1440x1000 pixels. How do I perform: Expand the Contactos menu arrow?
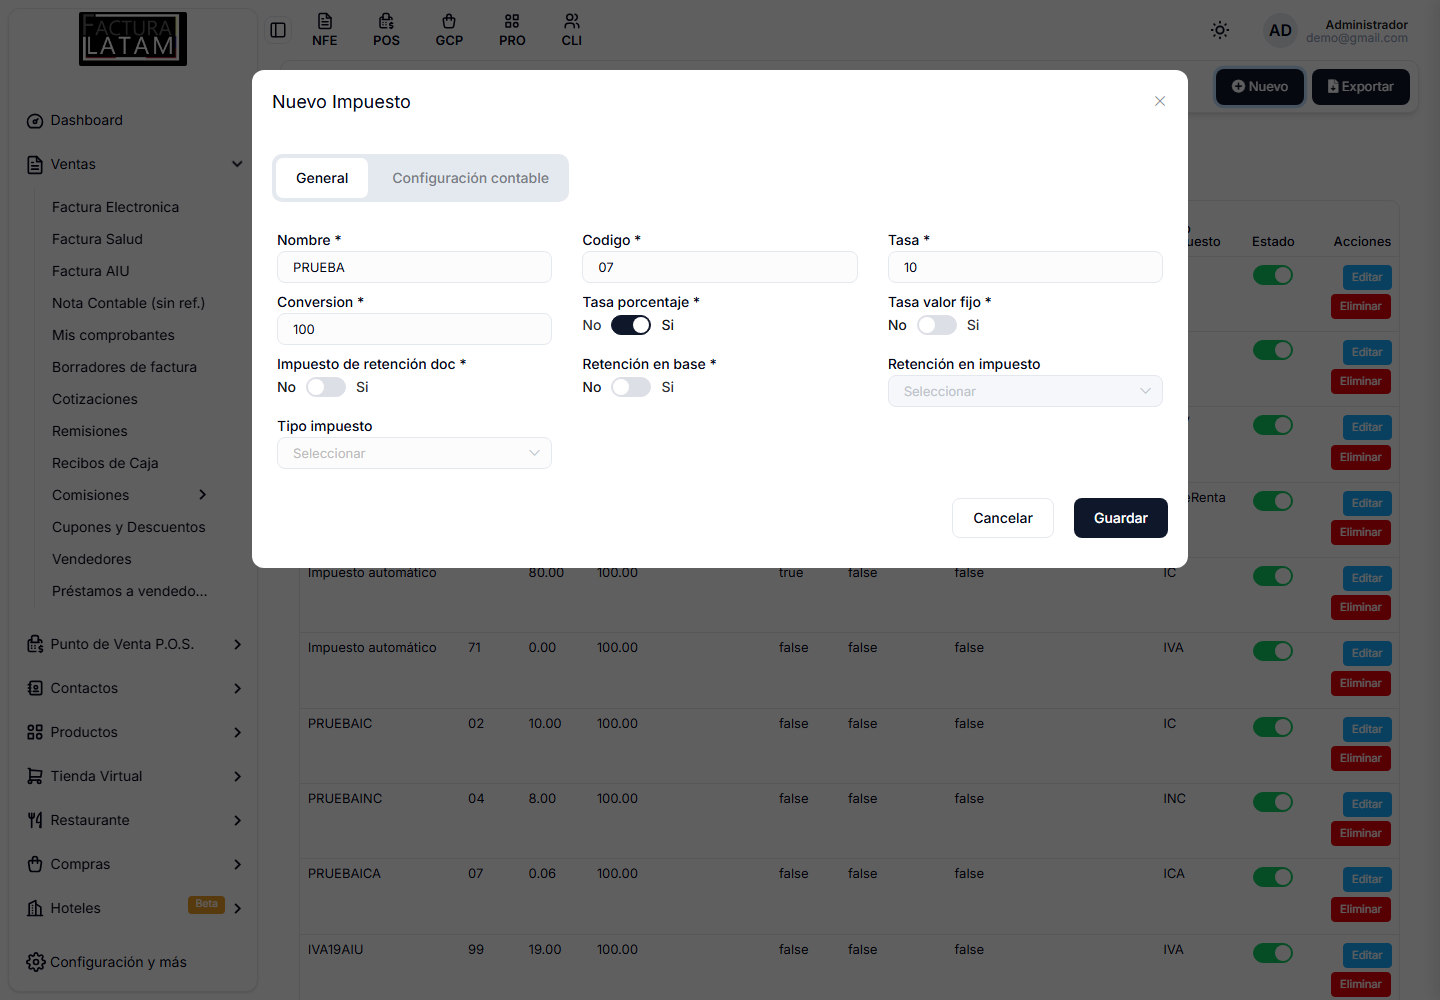(237, 688)
